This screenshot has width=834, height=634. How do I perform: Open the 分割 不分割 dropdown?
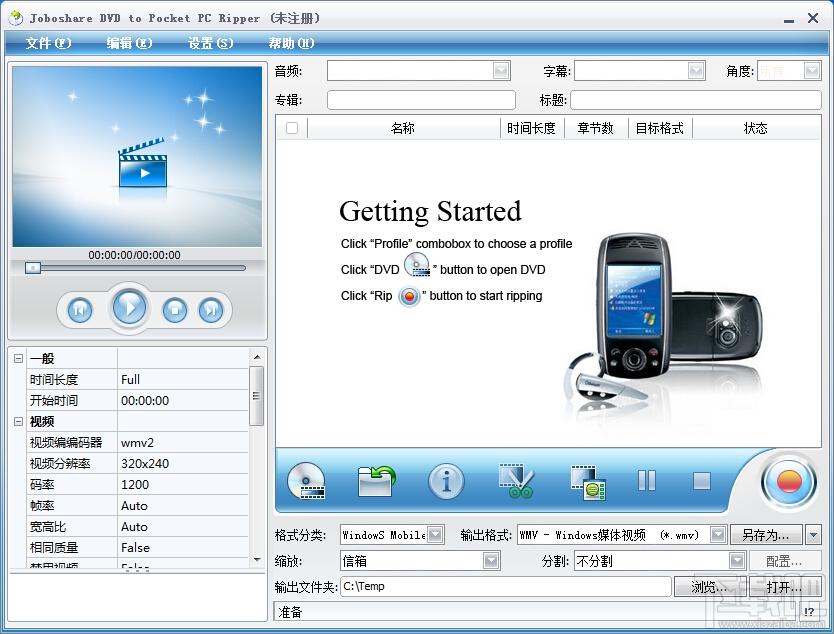[737, 561]
